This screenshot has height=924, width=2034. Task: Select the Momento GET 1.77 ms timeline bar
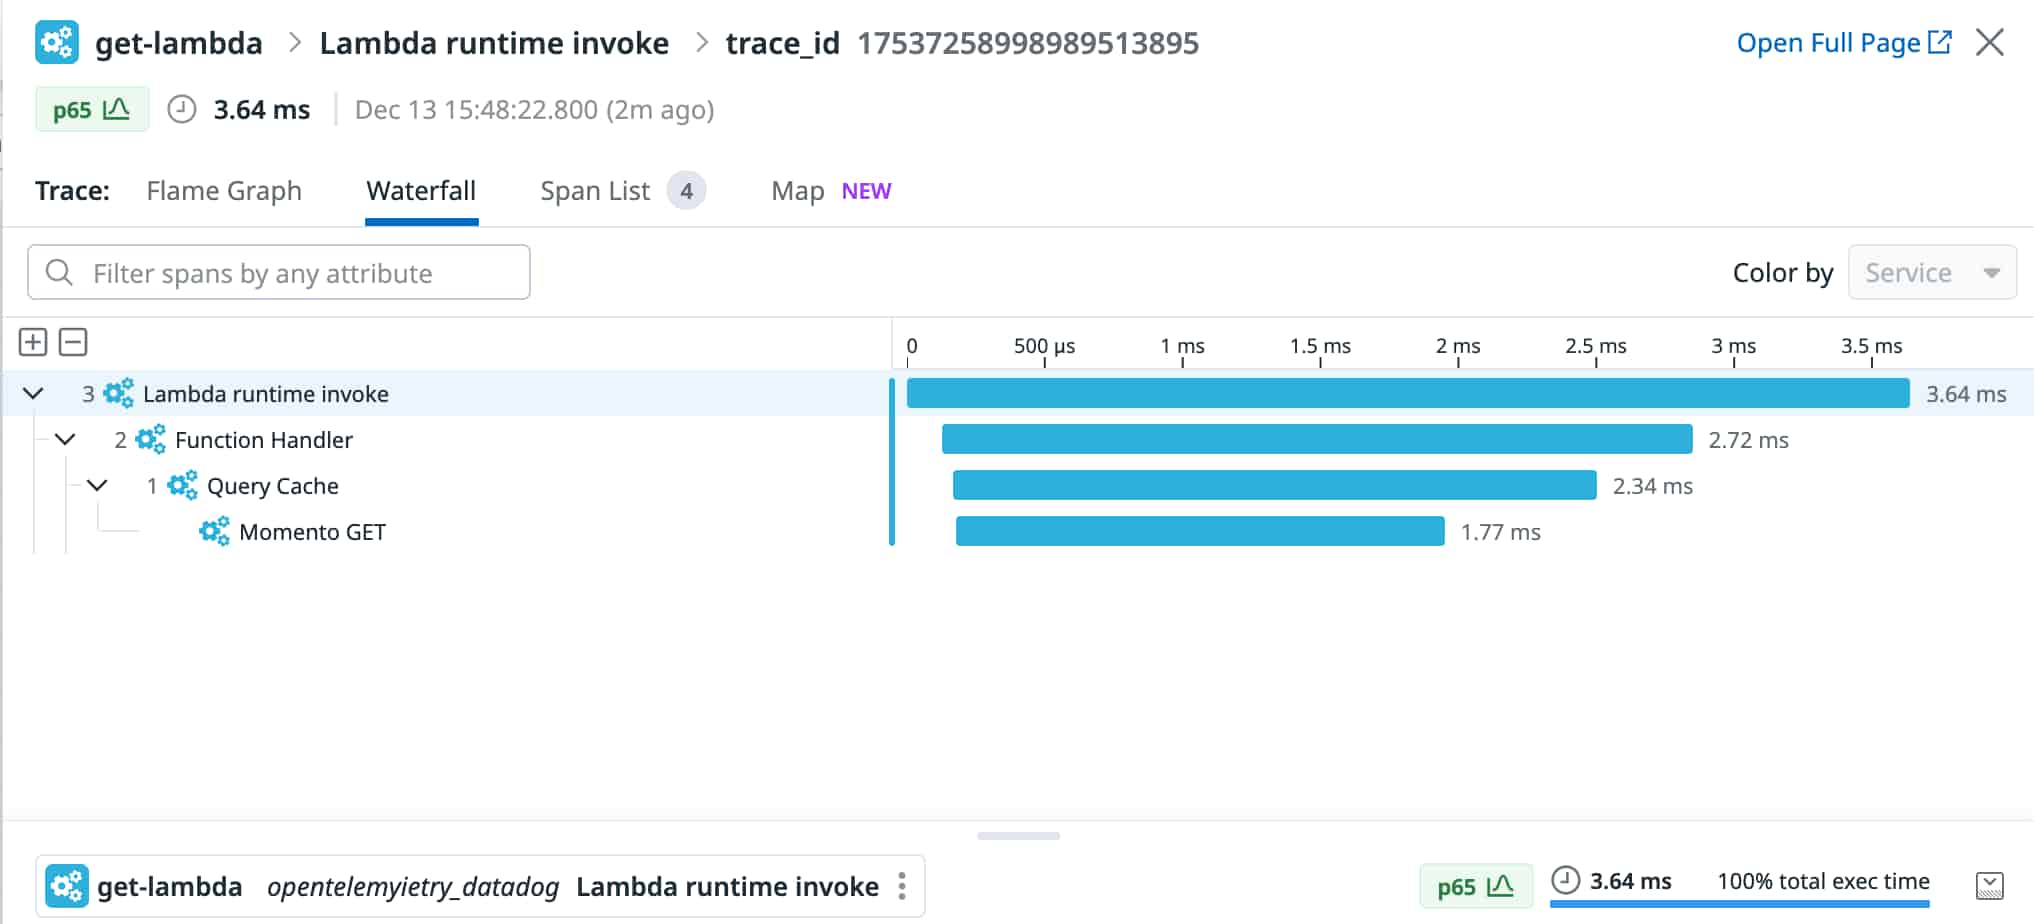coord(1199,532)
